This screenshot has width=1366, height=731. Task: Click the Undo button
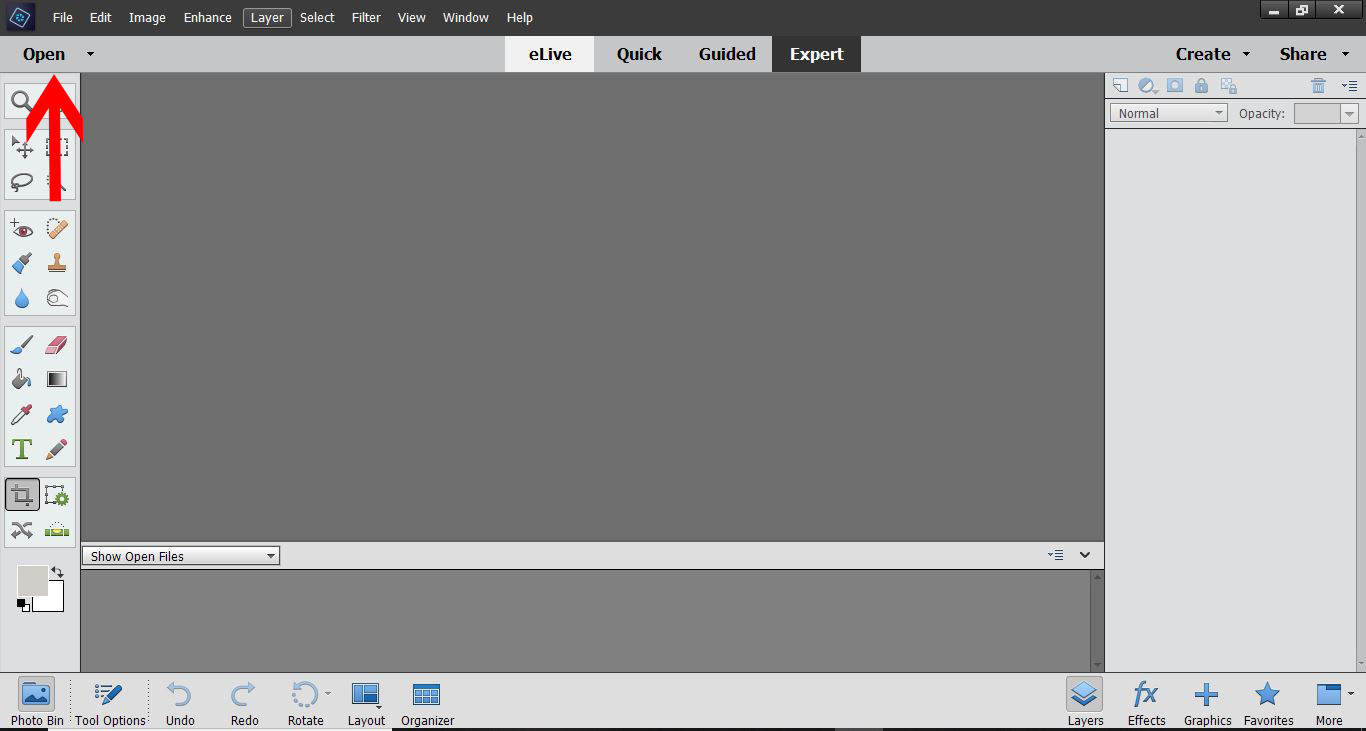coord(180,702)
